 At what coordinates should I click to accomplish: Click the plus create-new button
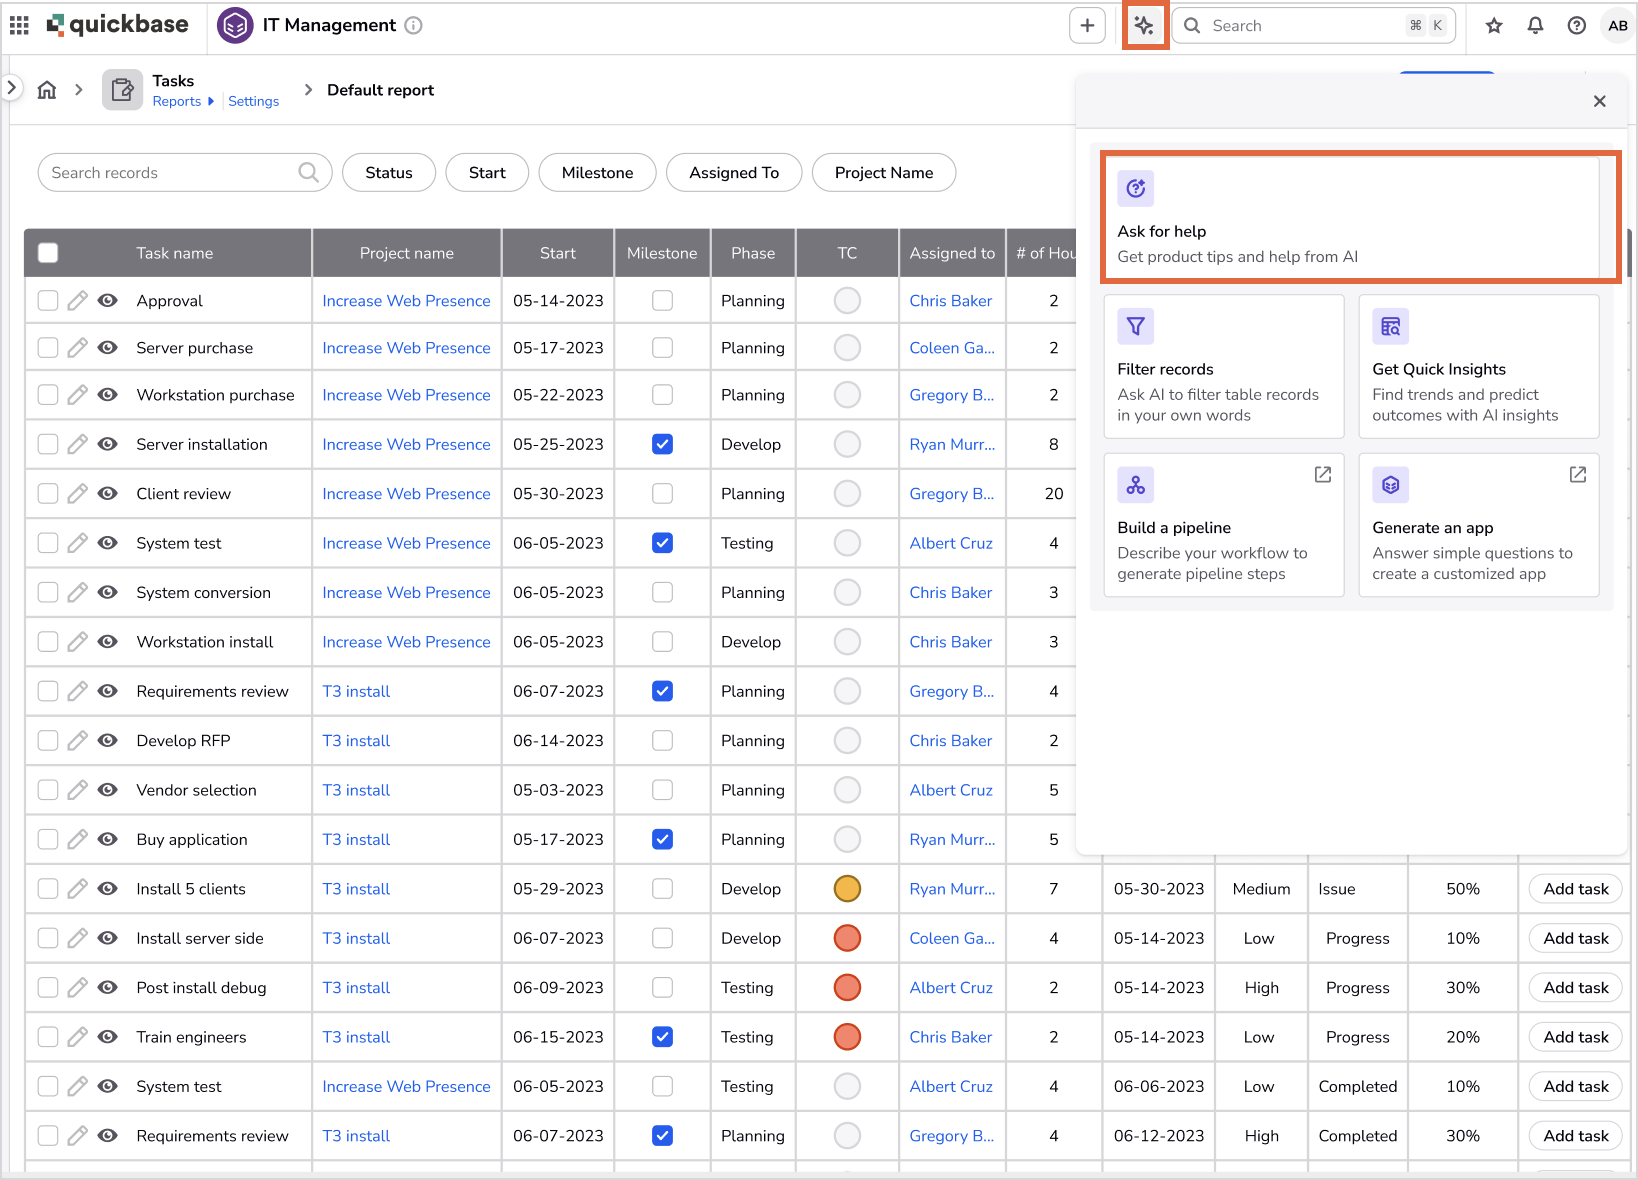[1087, 26]
